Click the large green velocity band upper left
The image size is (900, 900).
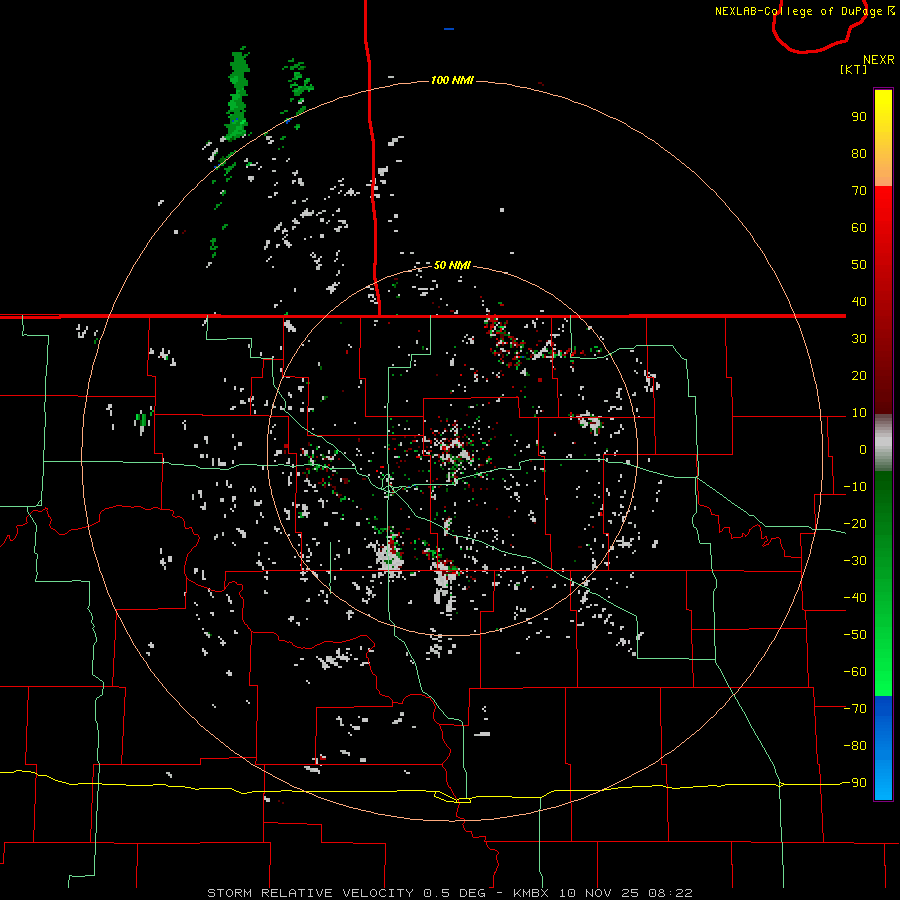238,96
